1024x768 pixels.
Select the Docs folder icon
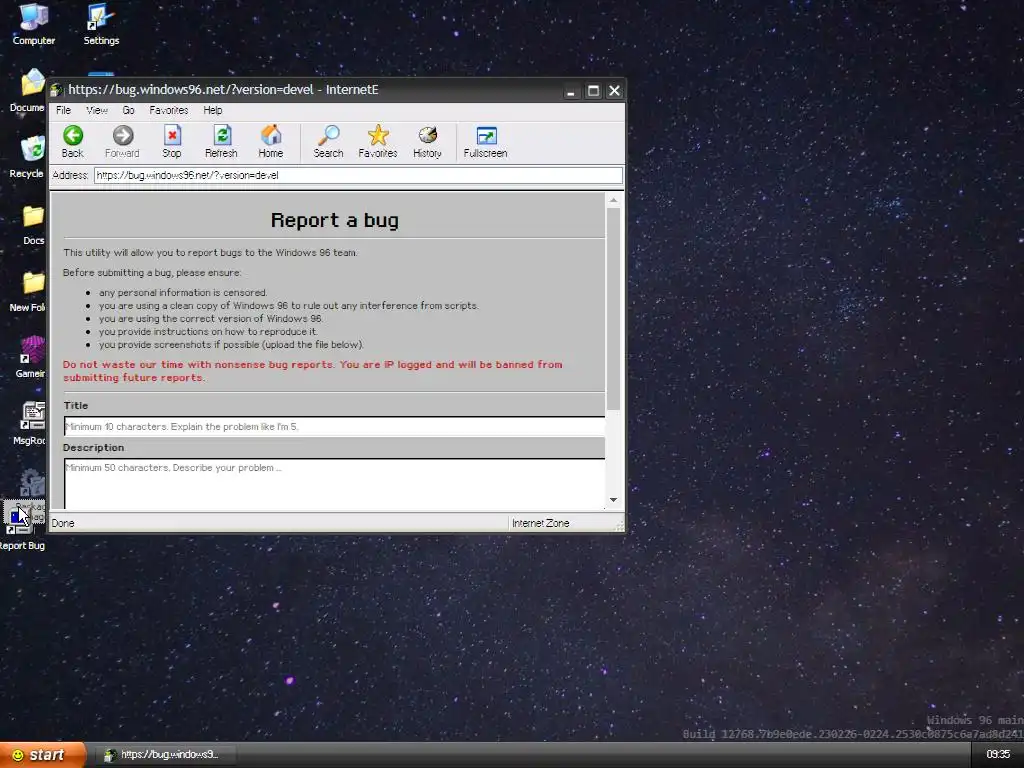[33, 225]
